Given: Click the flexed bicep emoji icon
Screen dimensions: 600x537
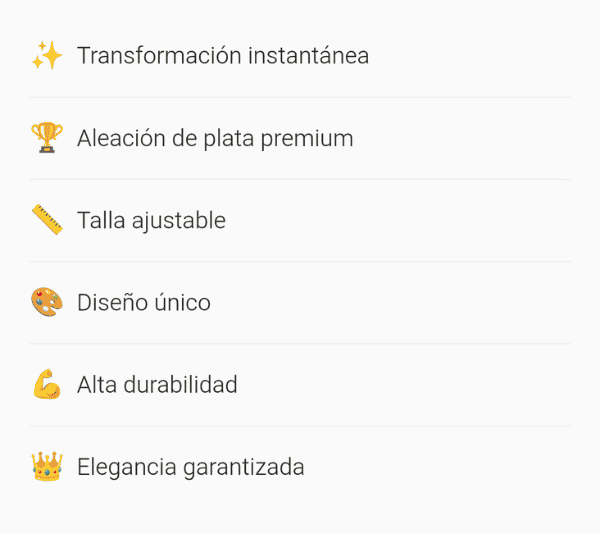Looking at the screenshot, I should pyautogui.click(x=47, y=384).
